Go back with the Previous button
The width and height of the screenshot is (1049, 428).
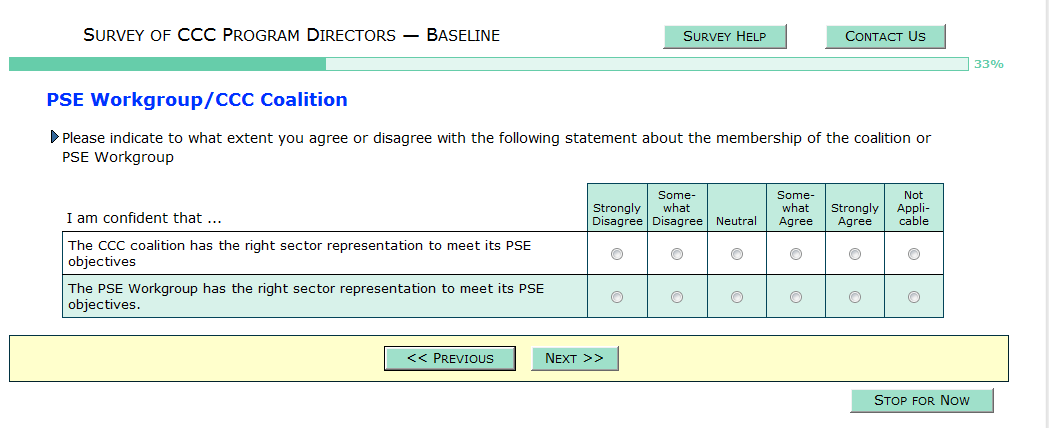pos(450,358)
